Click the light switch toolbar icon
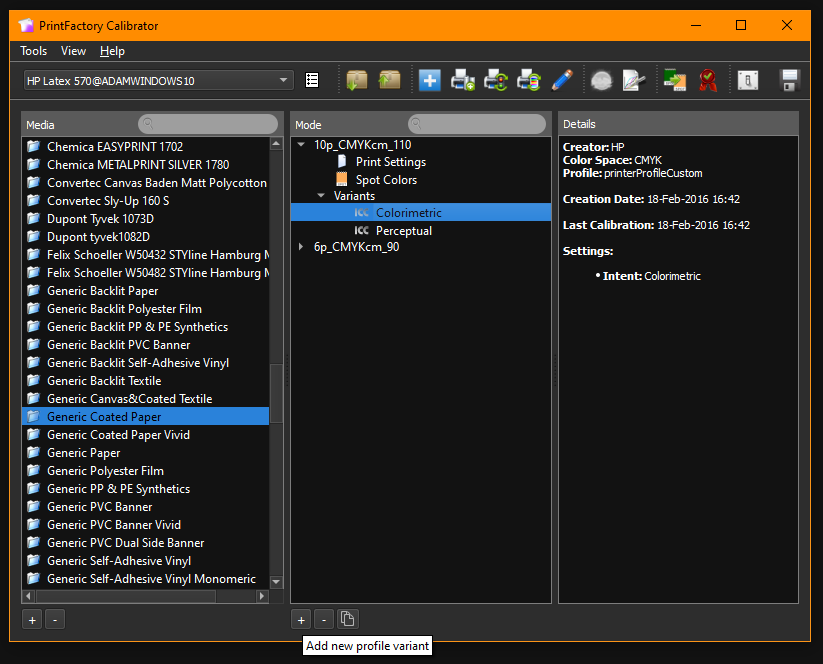 click(748, 80)
